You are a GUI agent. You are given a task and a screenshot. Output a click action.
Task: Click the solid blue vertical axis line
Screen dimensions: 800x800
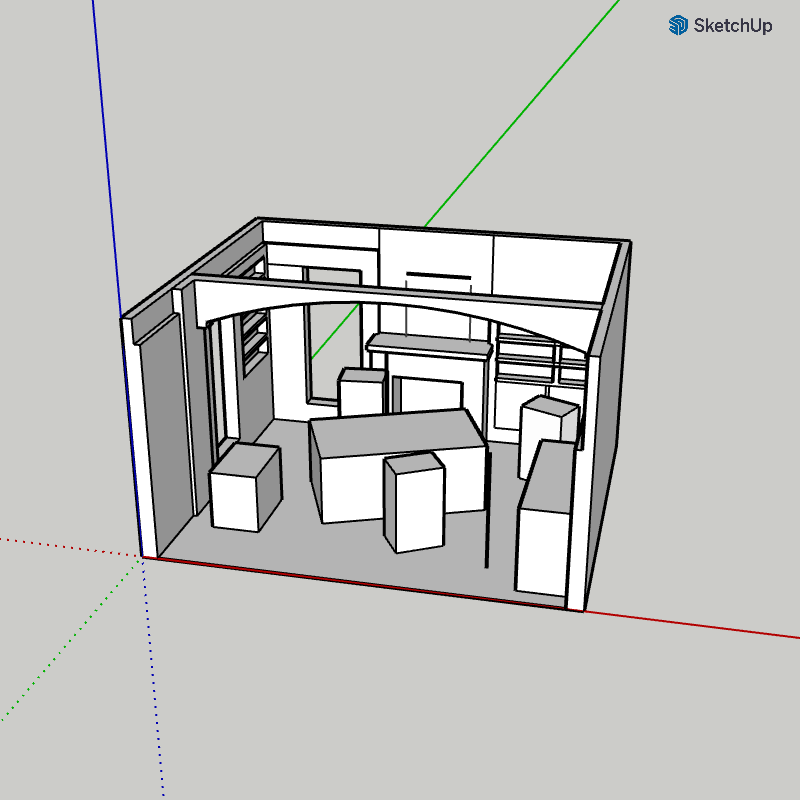[107, 158]
